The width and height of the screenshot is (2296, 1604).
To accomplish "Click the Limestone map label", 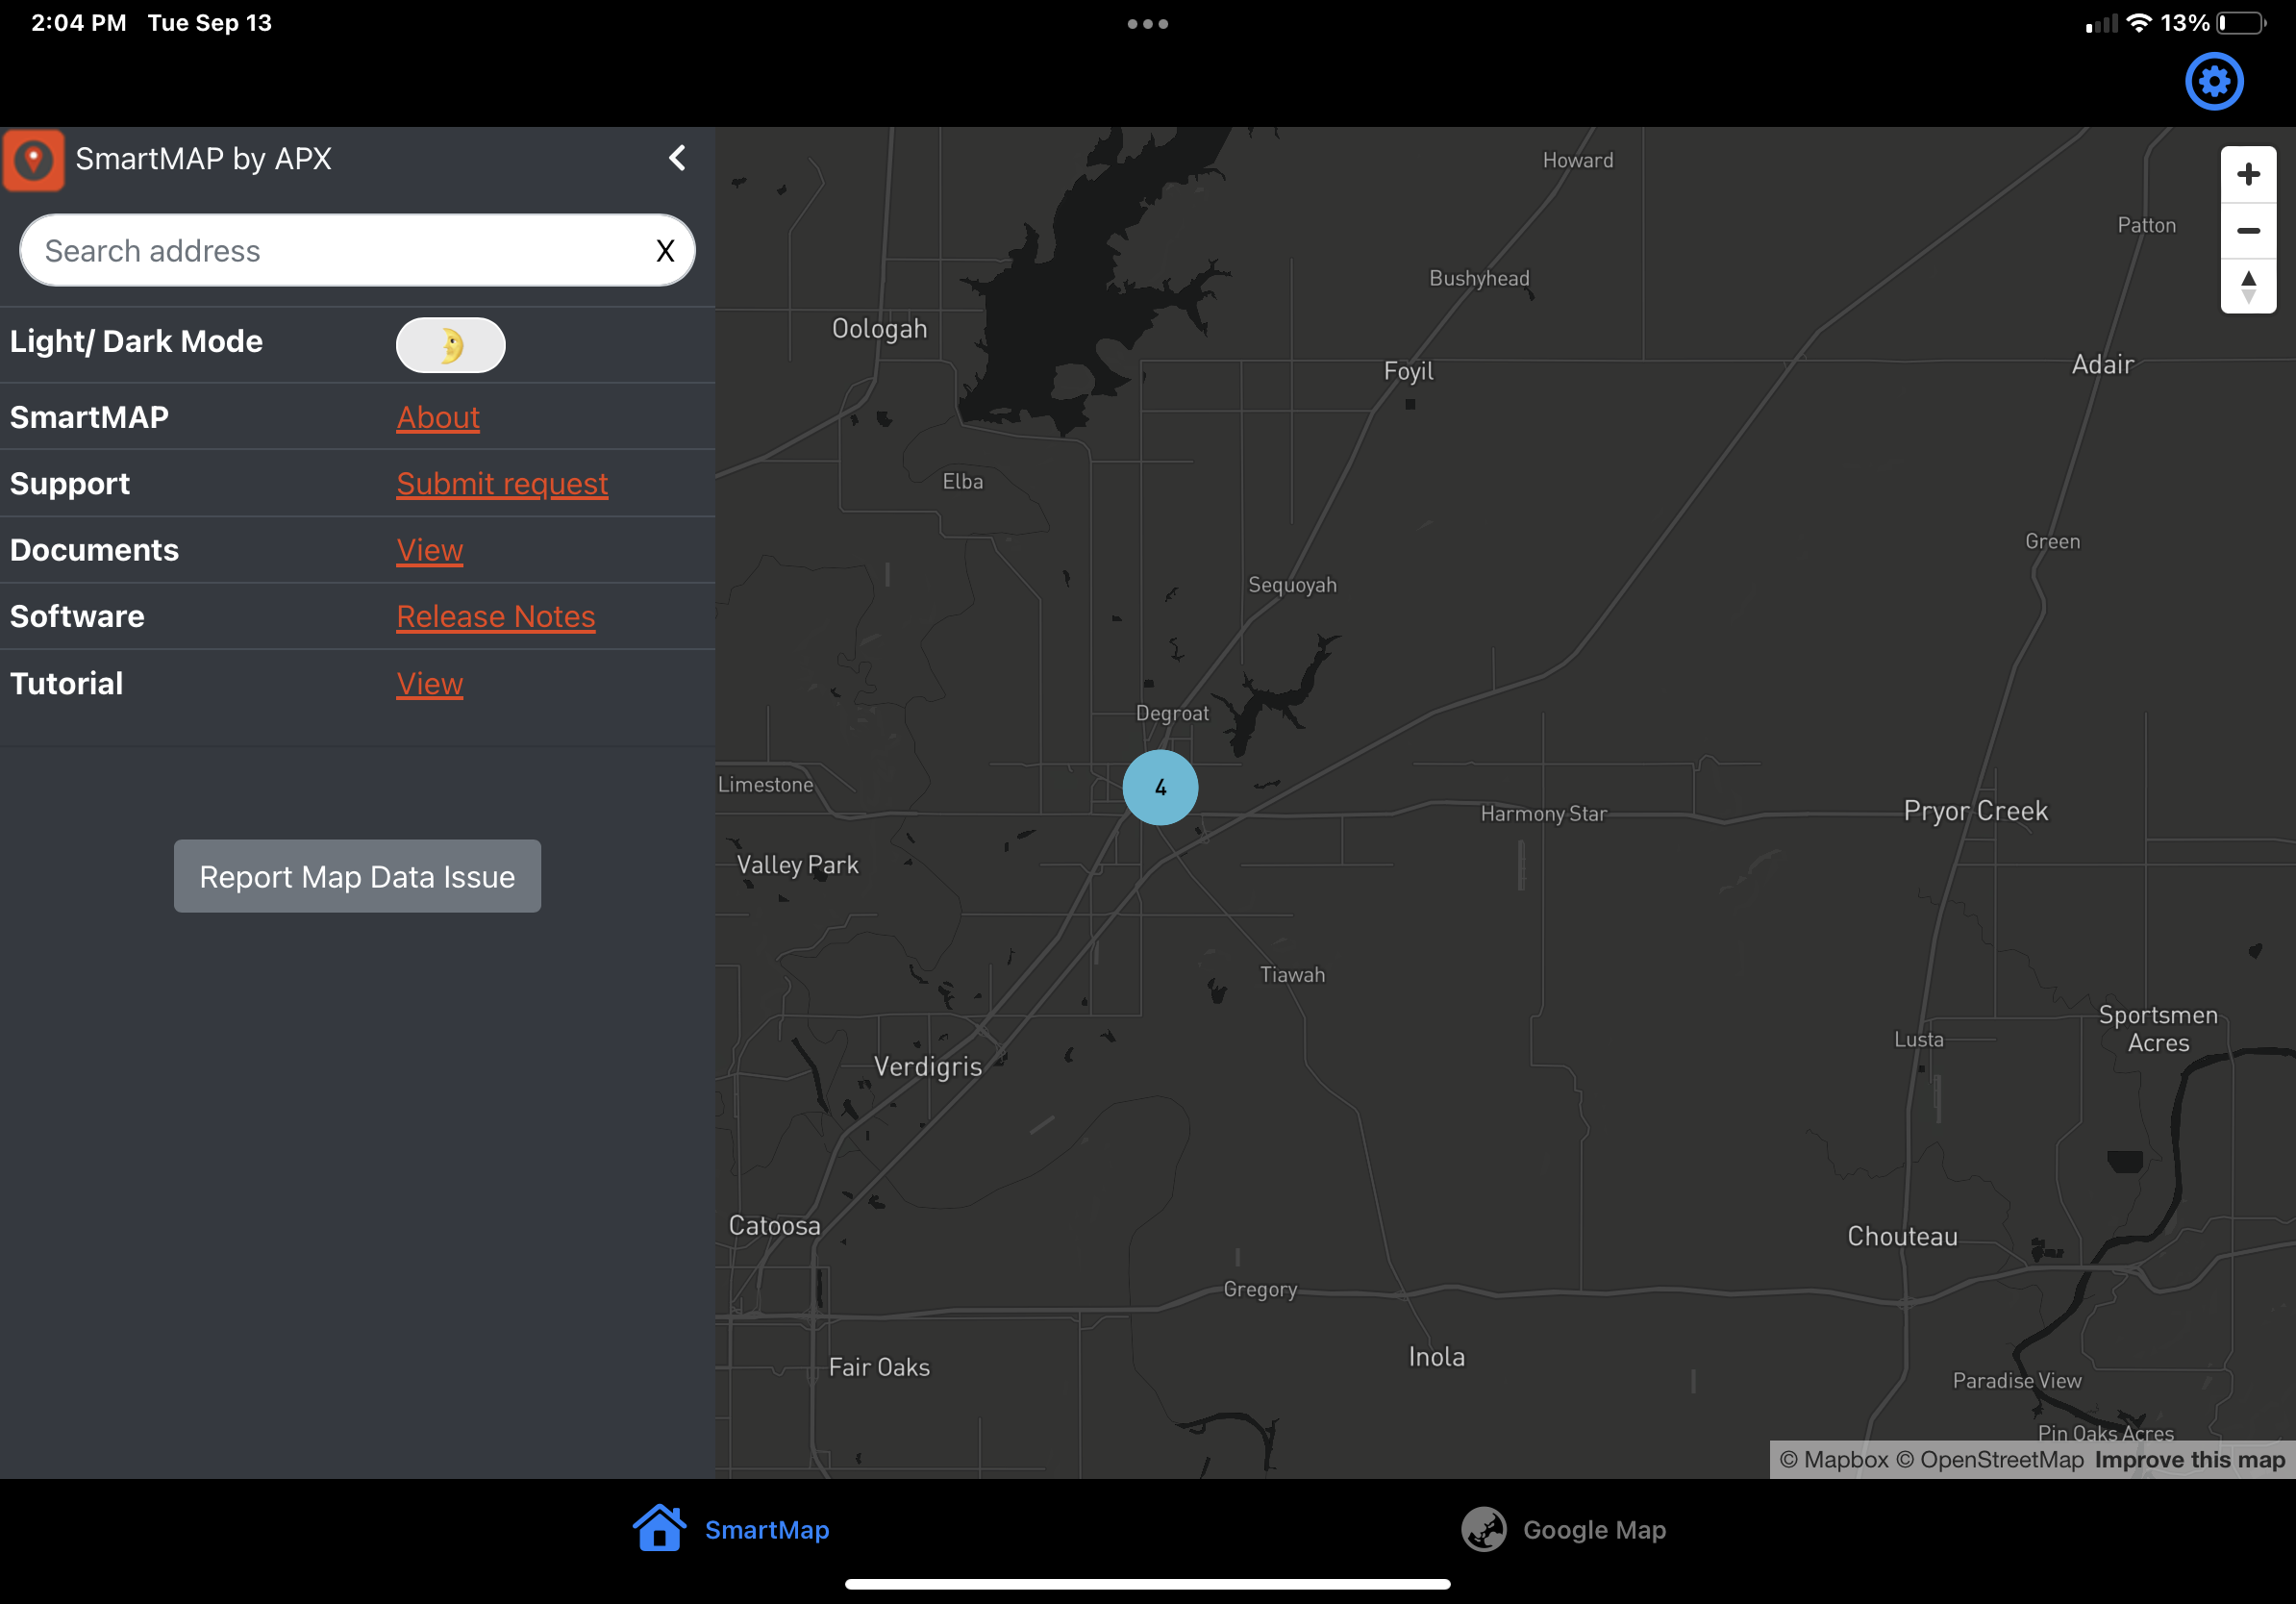I will 765,785.
